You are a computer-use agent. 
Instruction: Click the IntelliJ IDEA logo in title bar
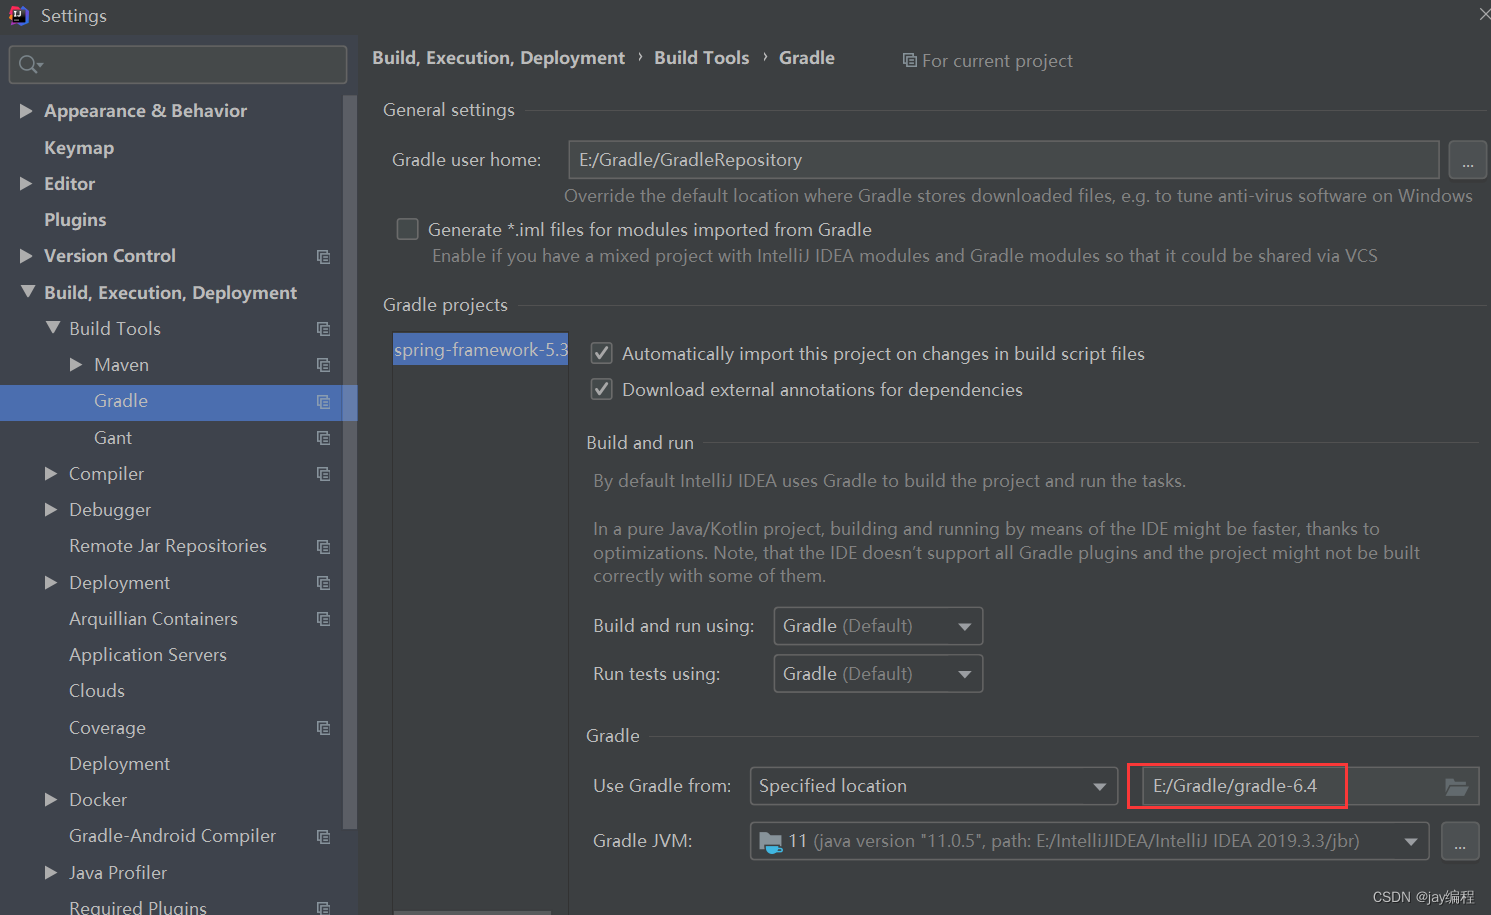click(x=18, y=15)
